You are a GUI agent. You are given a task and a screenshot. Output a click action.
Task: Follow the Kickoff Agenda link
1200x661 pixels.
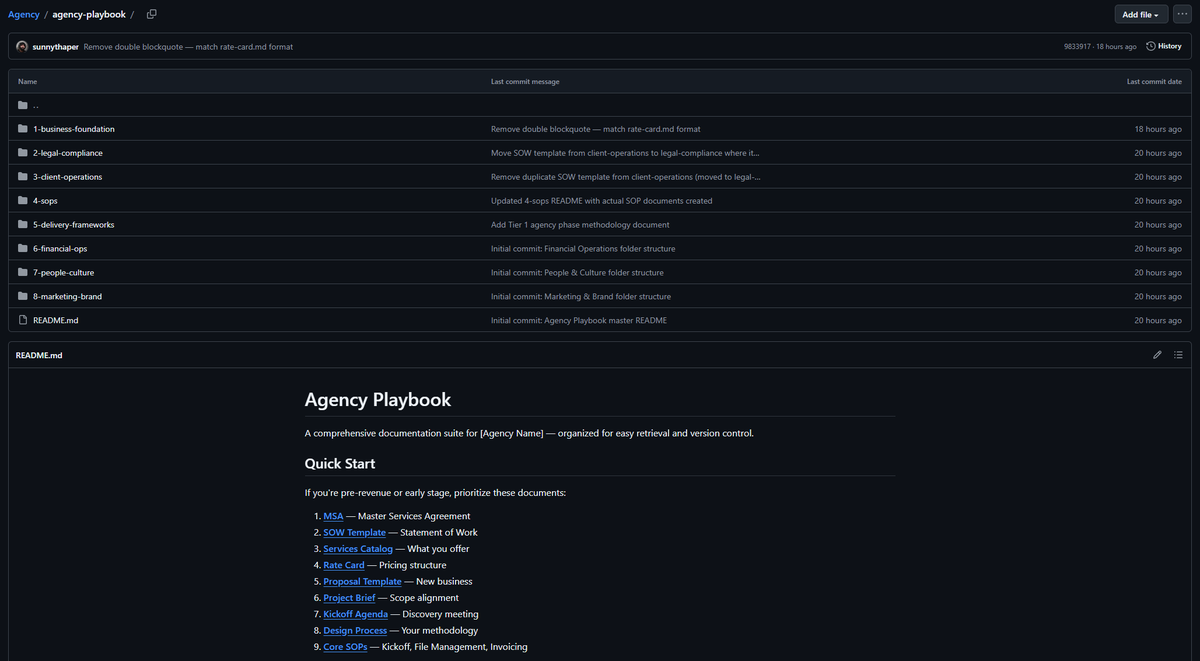(355, 614)
